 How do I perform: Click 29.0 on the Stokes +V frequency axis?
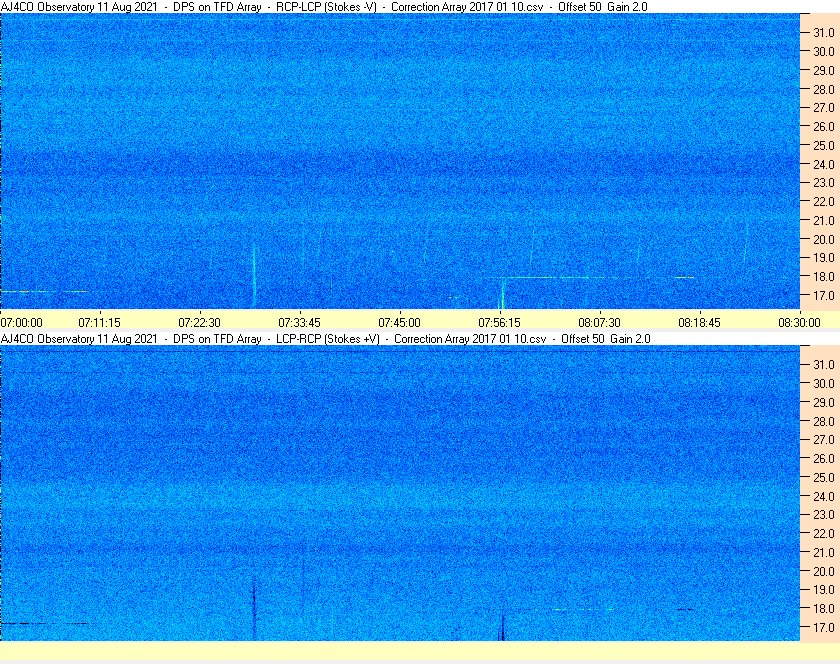pyautogui.click(x=824, y=402)
